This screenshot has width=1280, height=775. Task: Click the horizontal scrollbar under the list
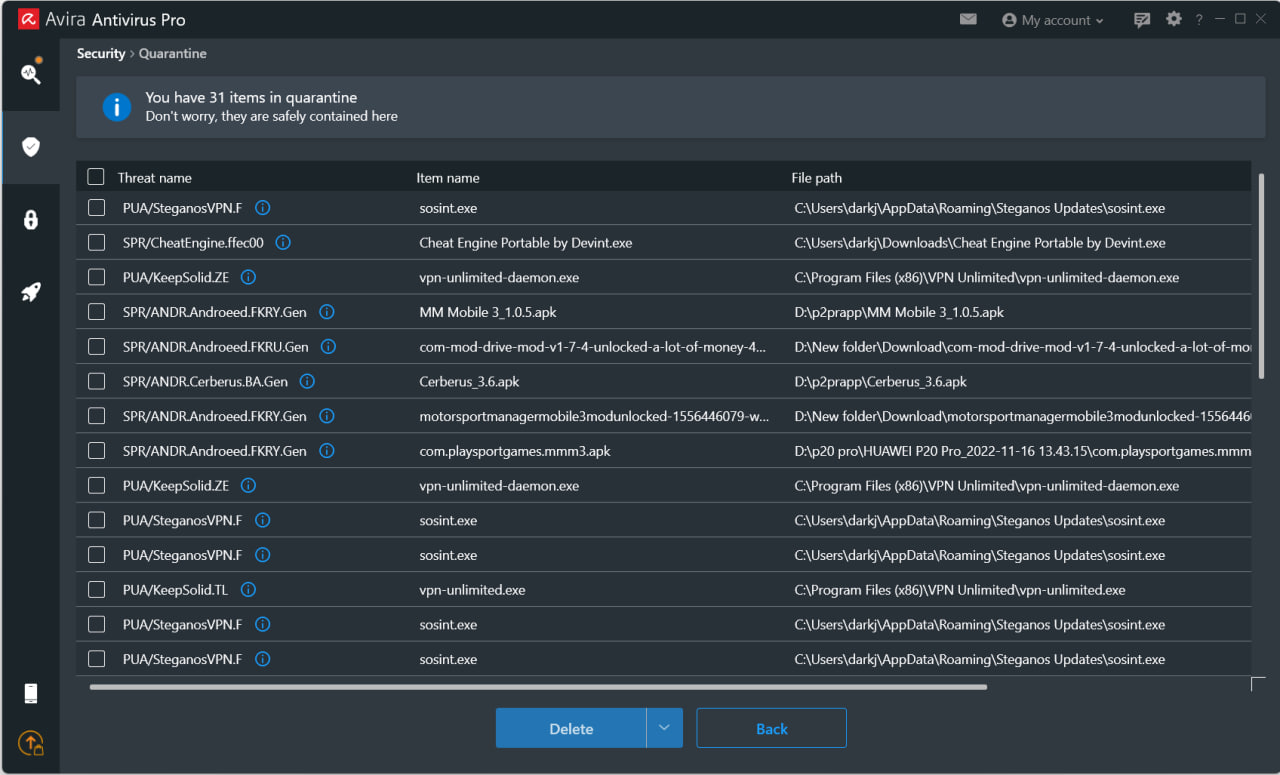(x=538, y=687)
